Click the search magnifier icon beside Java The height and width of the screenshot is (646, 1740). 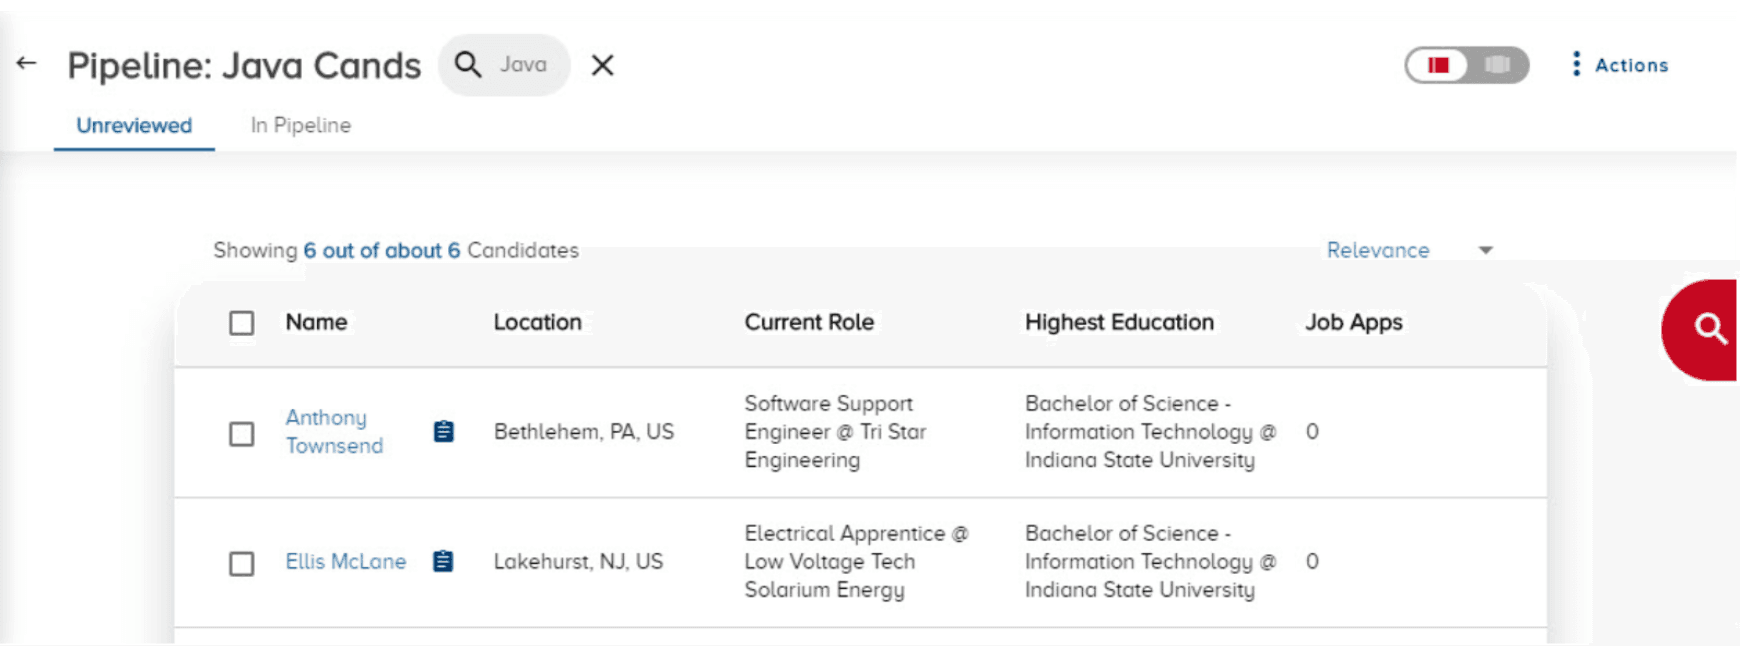(x=468, y=65)
